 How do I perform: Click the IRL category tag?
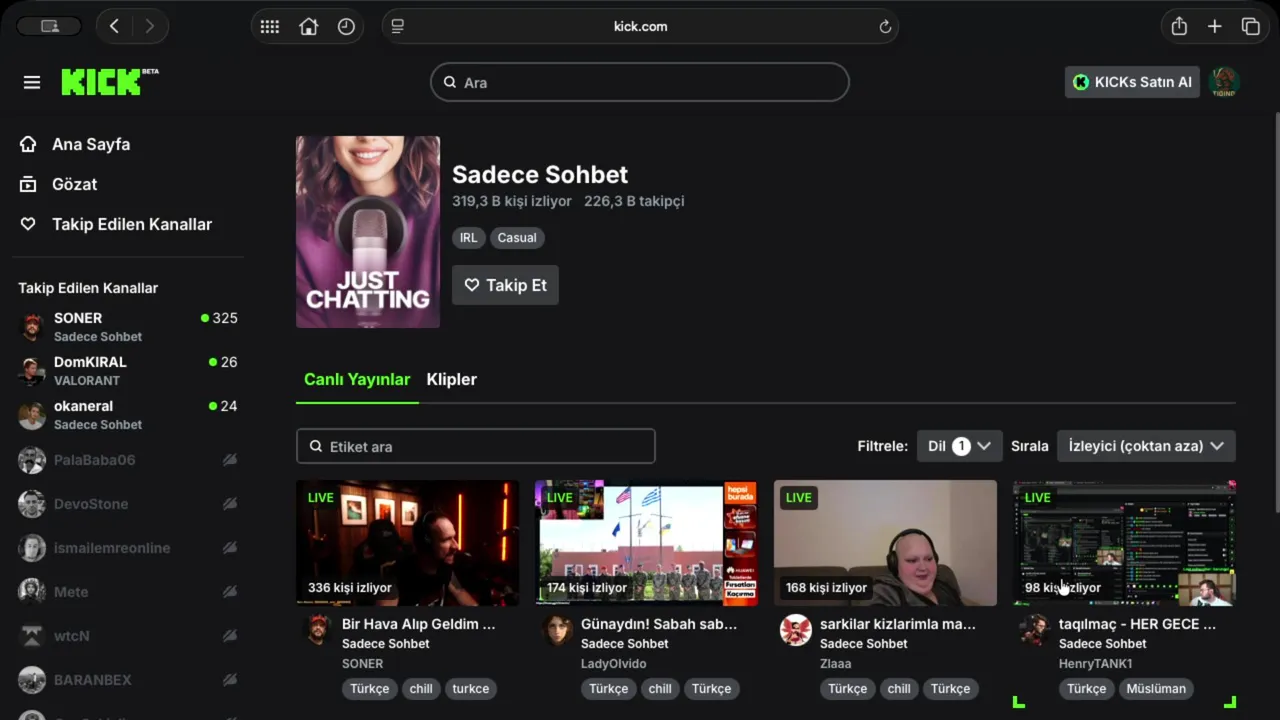point(468,238)
